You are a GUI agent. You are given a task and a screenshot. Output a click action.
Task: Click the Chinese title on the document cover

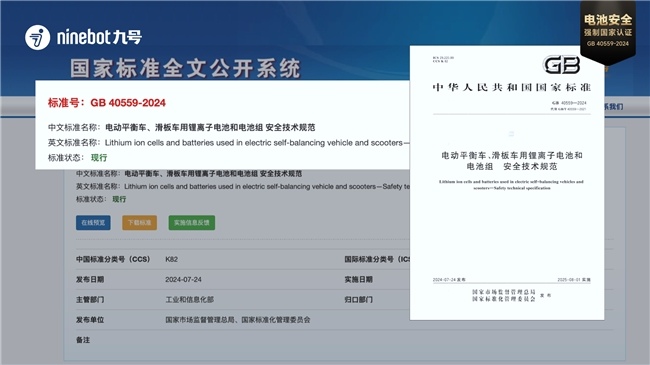(512, 161)
